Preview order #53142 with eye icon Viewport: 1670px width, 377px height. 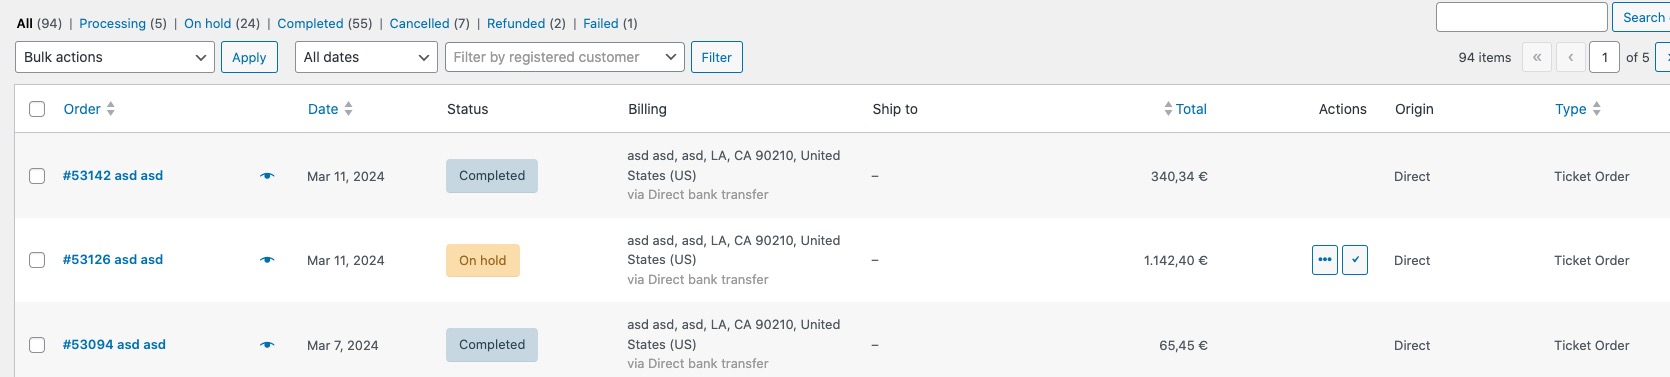coord(267,176)
